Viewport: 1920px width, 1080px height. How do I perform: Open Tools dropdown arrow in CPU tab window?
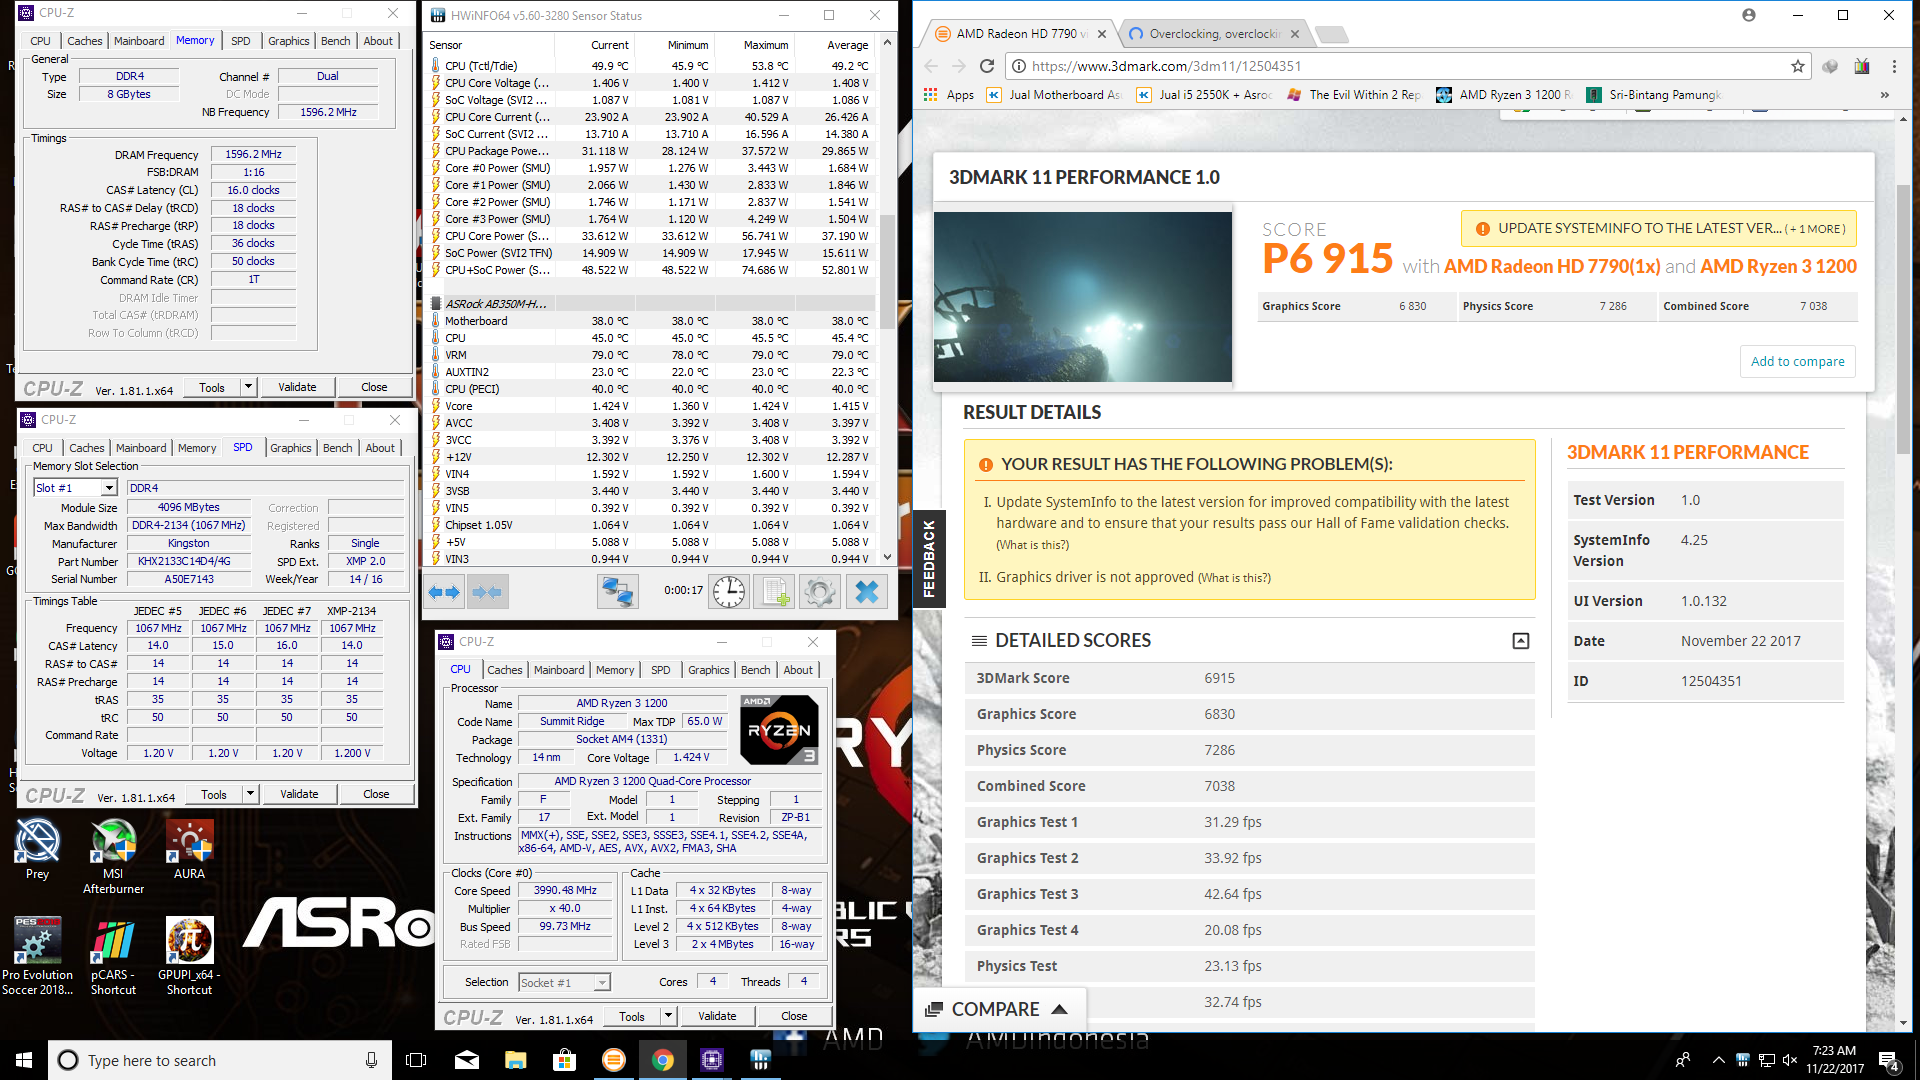669,1016
